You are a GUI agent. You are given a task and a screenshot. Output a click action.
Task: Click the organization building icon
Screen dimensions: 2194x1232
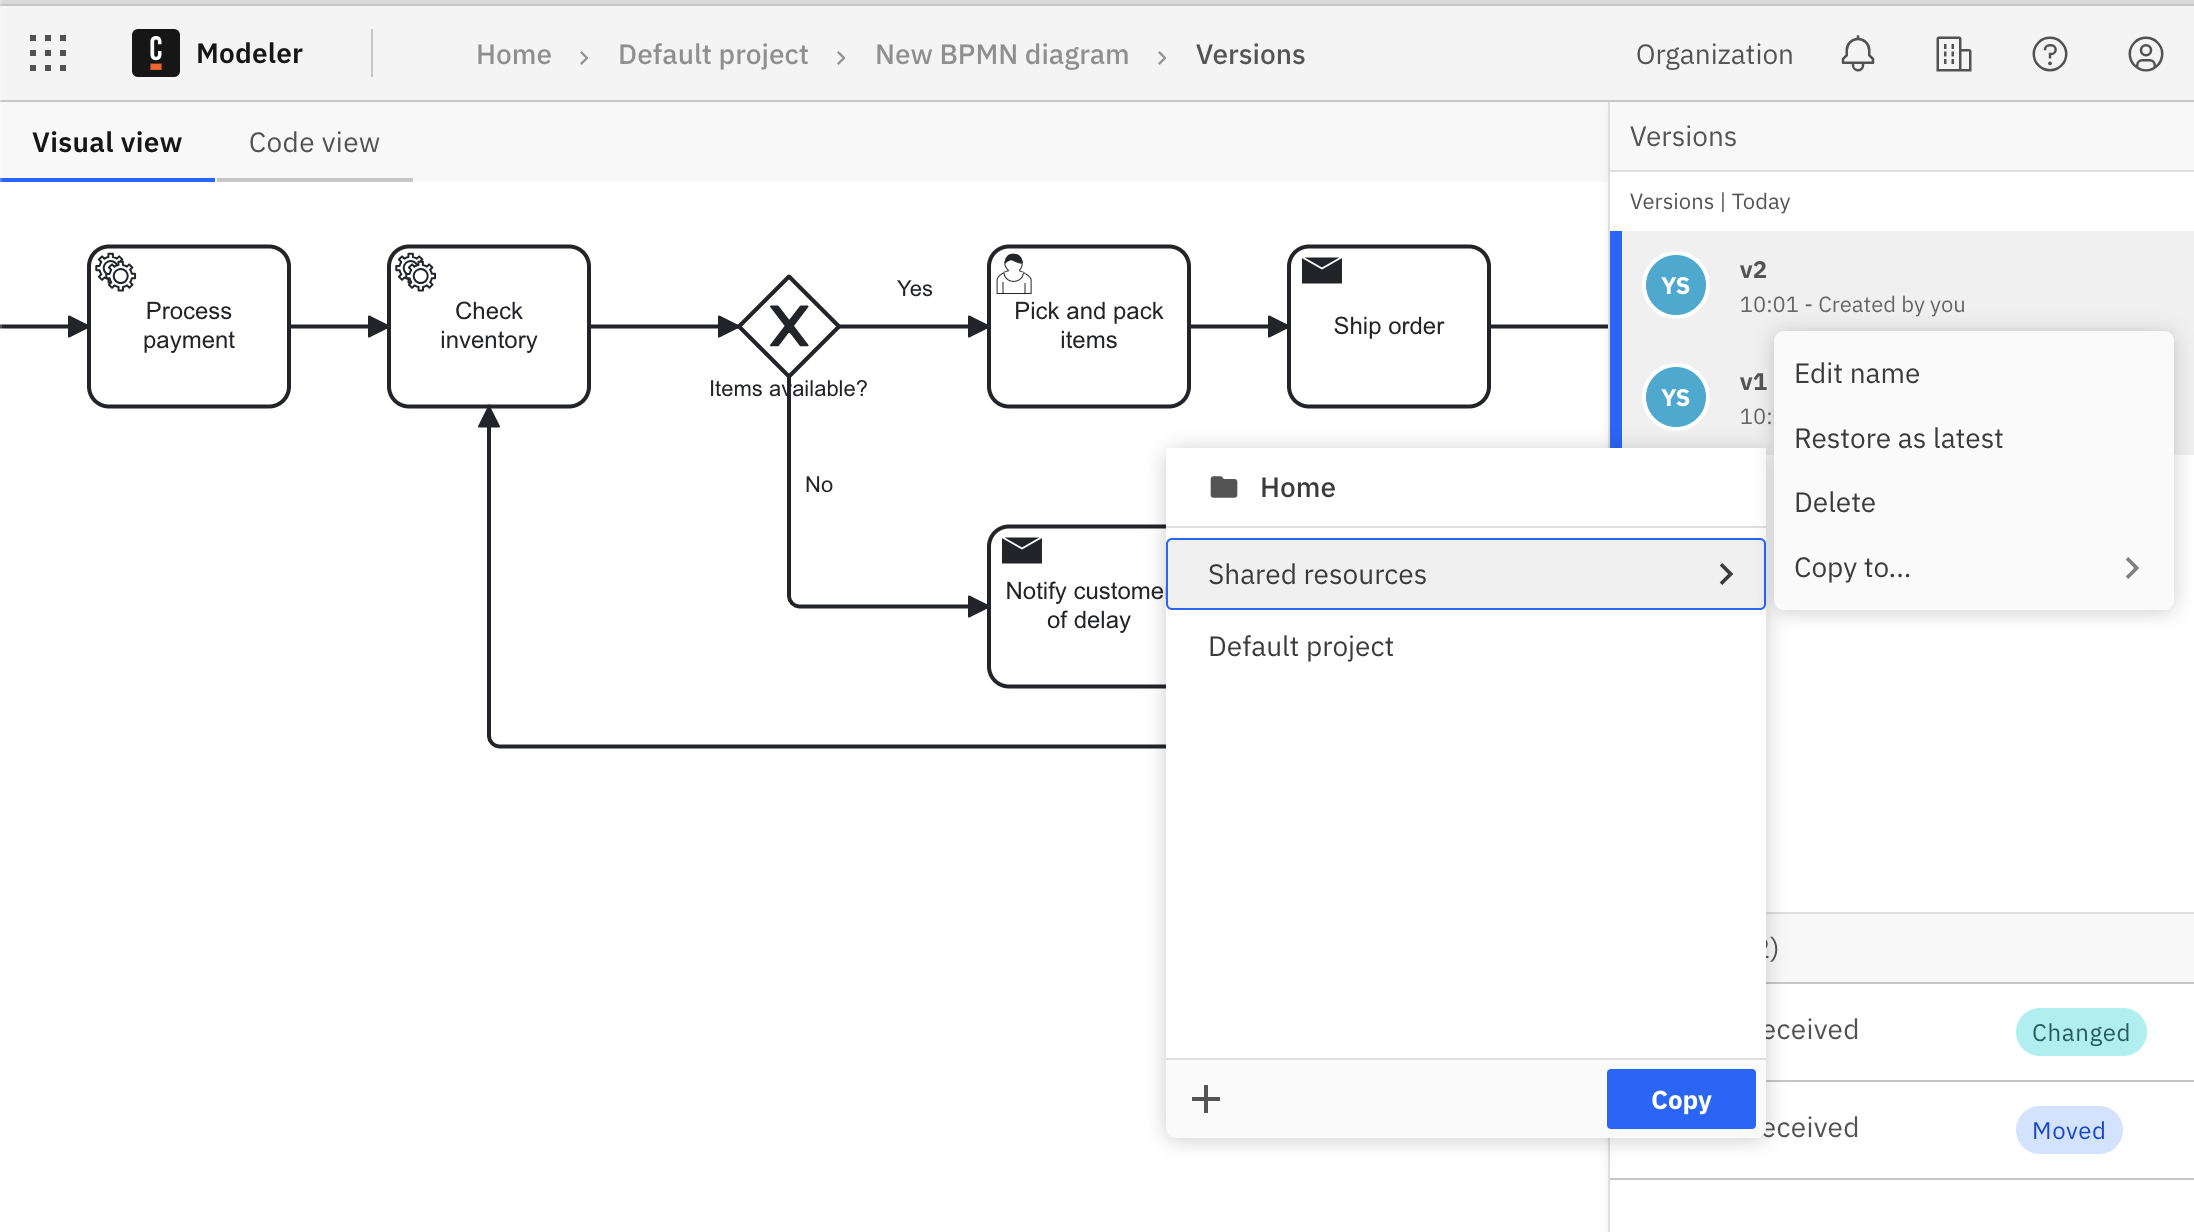(1952, 54)
